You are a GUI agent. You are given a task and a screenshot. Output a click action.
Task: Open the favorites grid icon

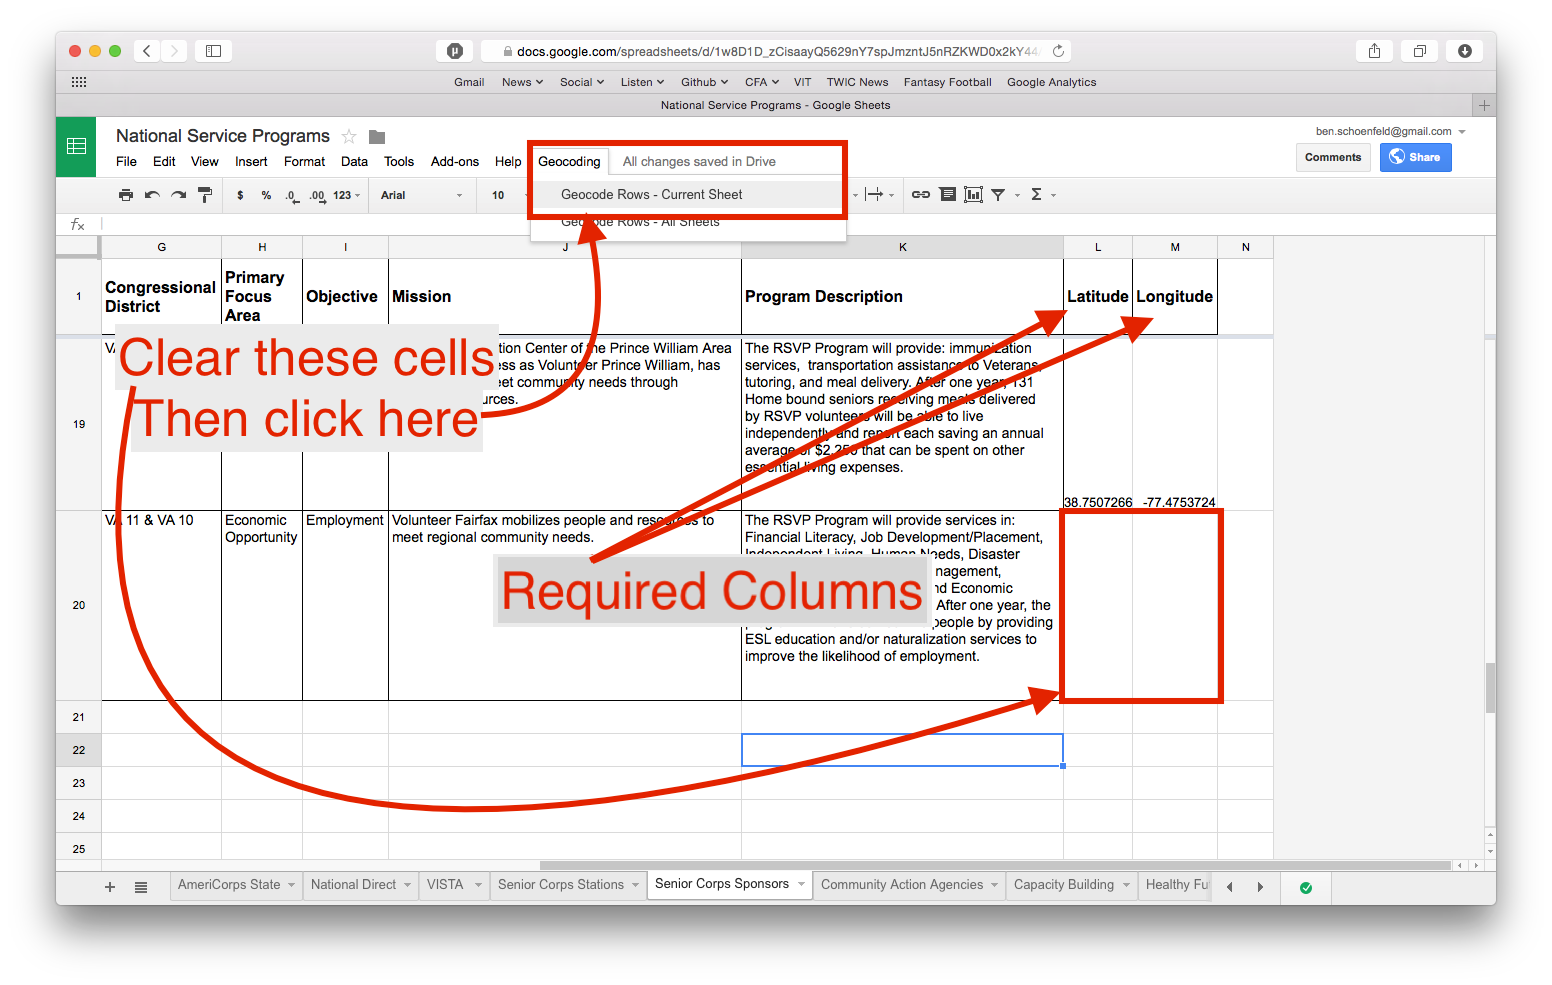(79, 82)
